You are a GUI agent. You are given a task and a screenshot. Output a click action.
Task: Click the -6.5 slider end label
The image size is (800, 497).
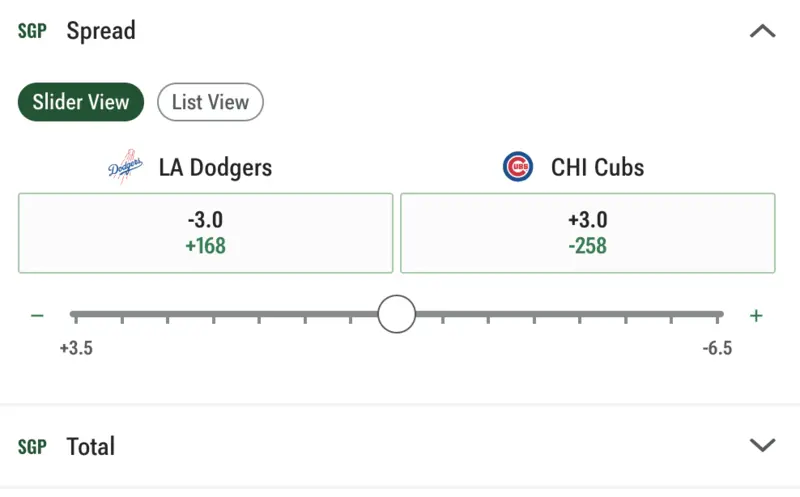(717, 348)
